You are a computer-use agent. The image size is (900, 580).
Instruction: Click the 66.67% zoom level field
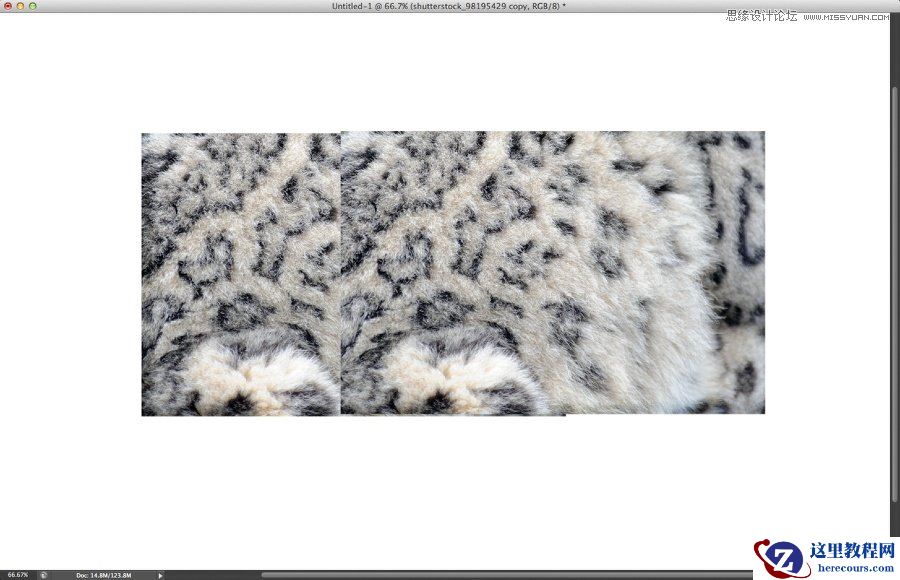(18, 575)
